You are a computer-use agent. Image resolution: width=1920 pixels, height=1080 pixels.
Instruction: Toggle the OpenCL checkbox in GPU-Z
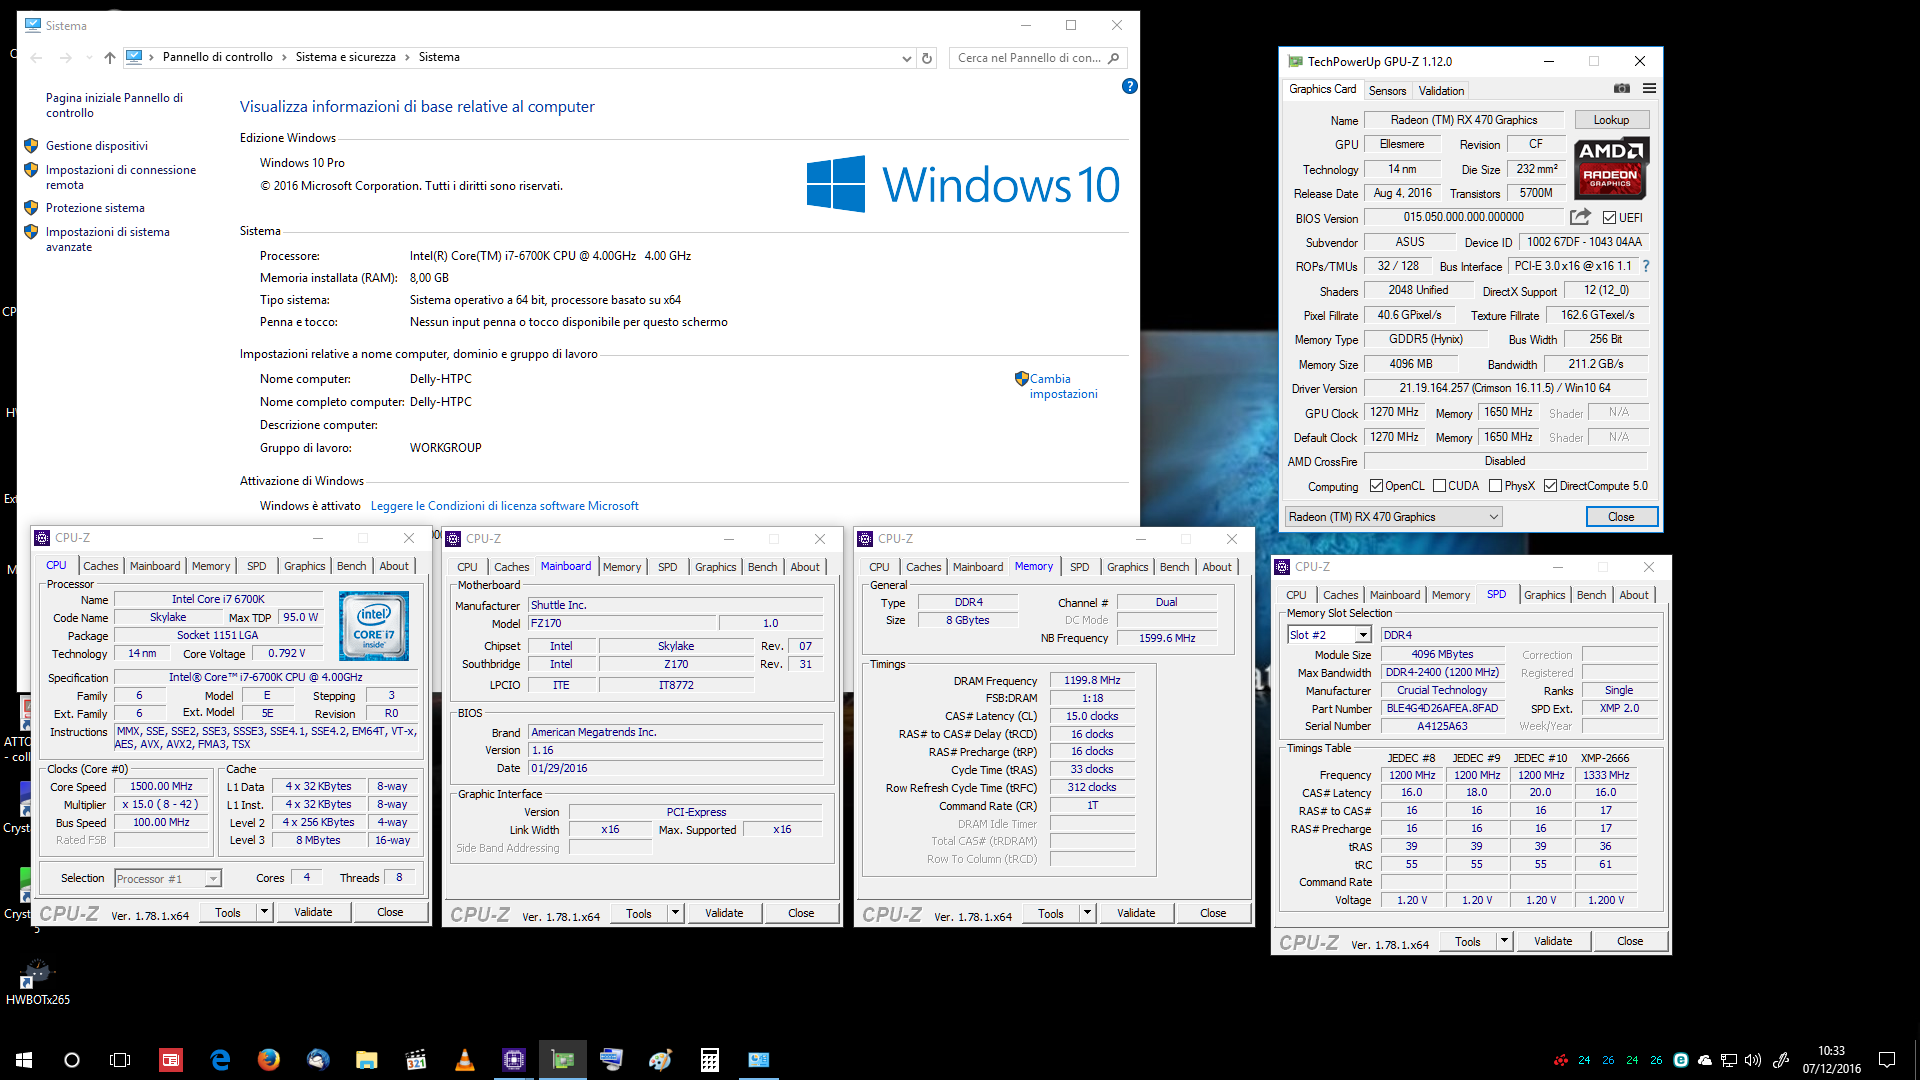[1376, 486]
